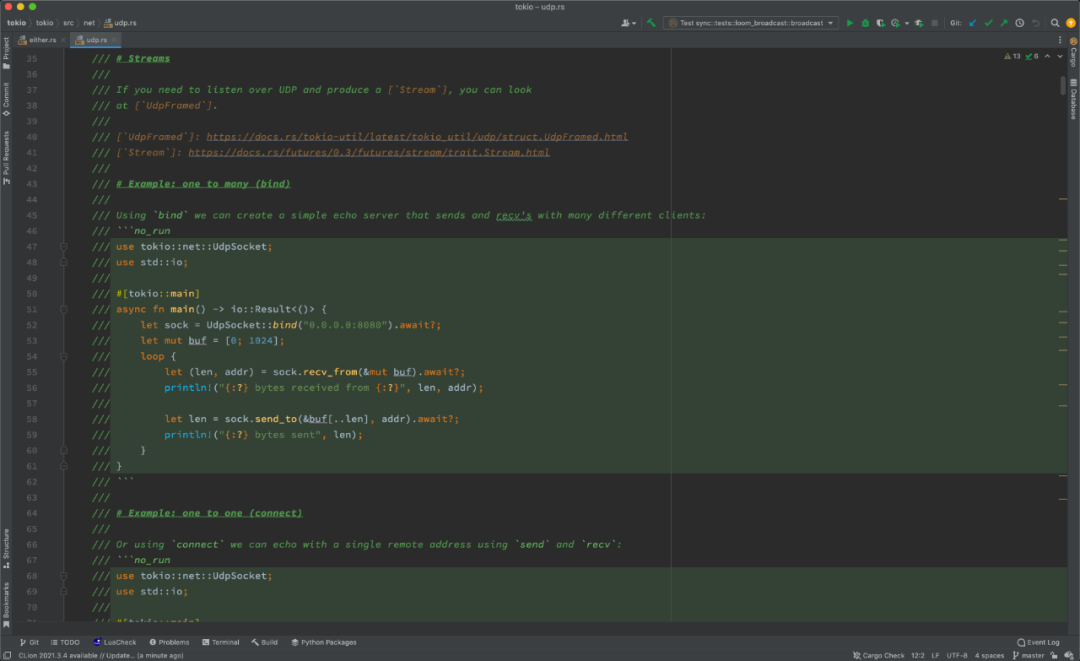Viewport: 1080px width, 661px height.
Task: Expand the profiler options dropdown arrow
Action: pyautogui.click(x=906, y=23)
